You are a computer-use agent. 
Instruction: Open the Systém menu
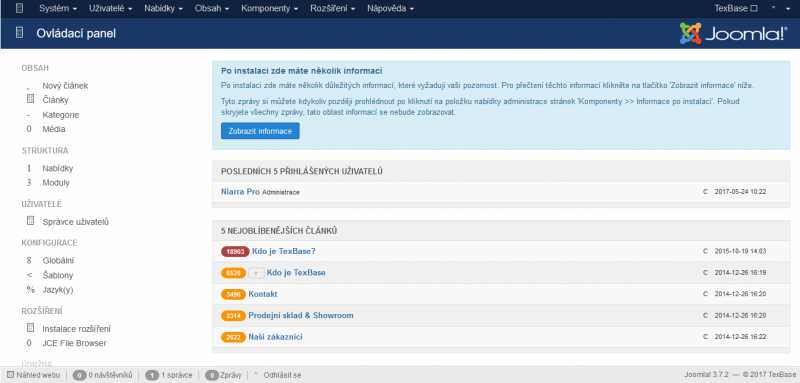pos(58,9)
